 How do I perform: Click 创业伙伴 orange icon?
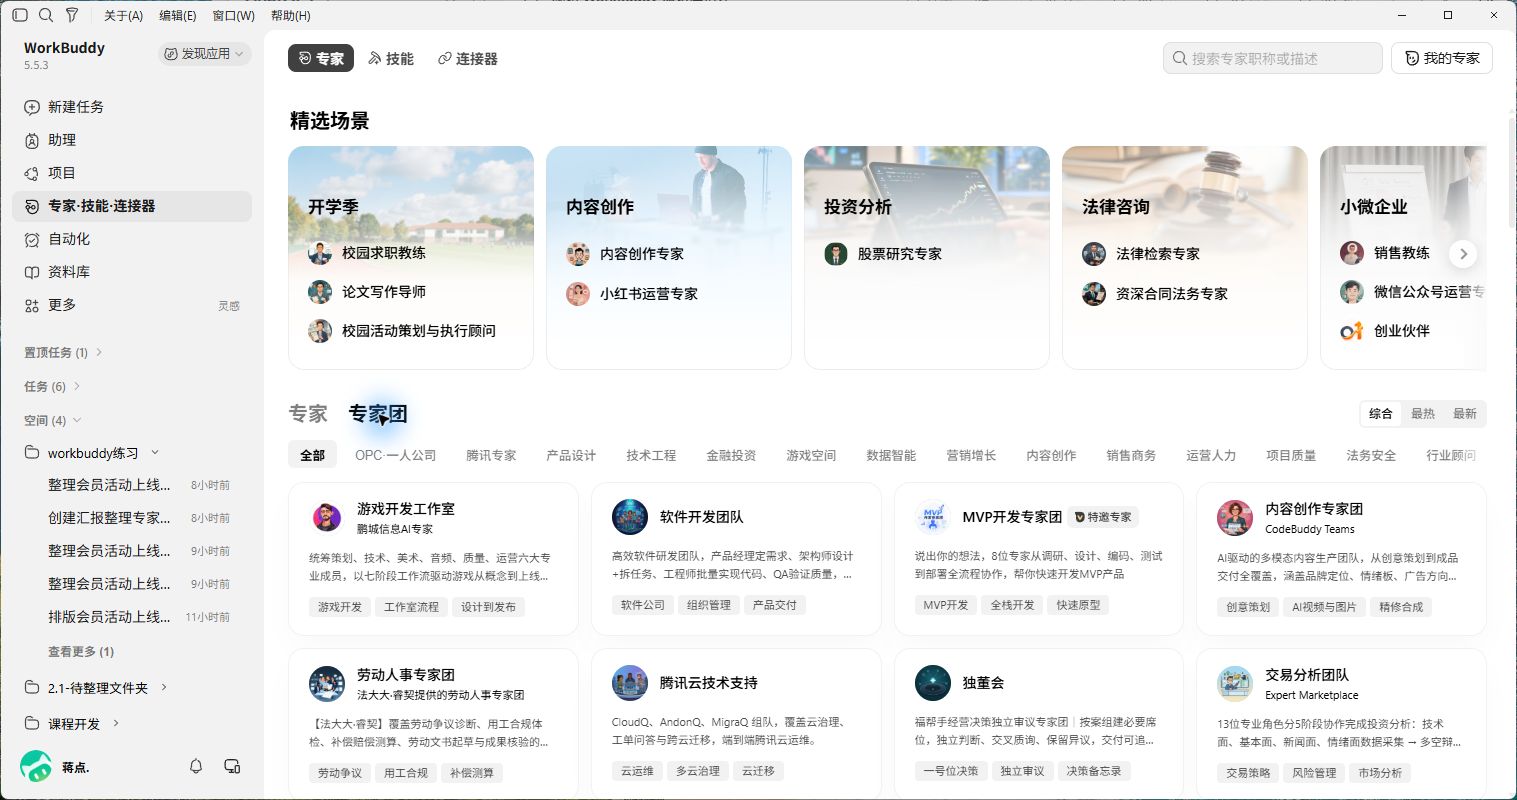coord(1352,331)
